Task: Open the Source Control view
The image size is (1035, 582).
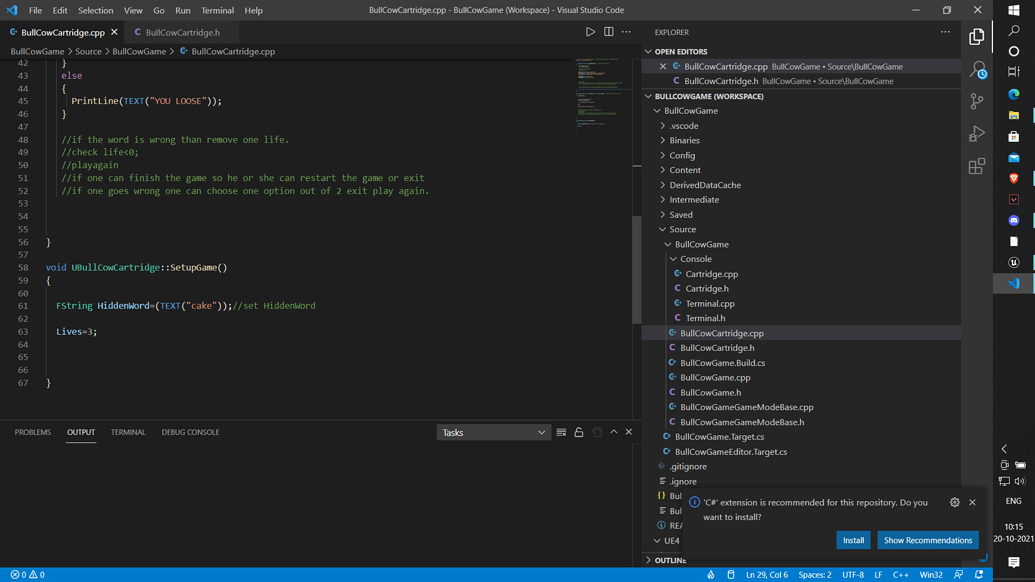Action: click(x=977, y=101)
